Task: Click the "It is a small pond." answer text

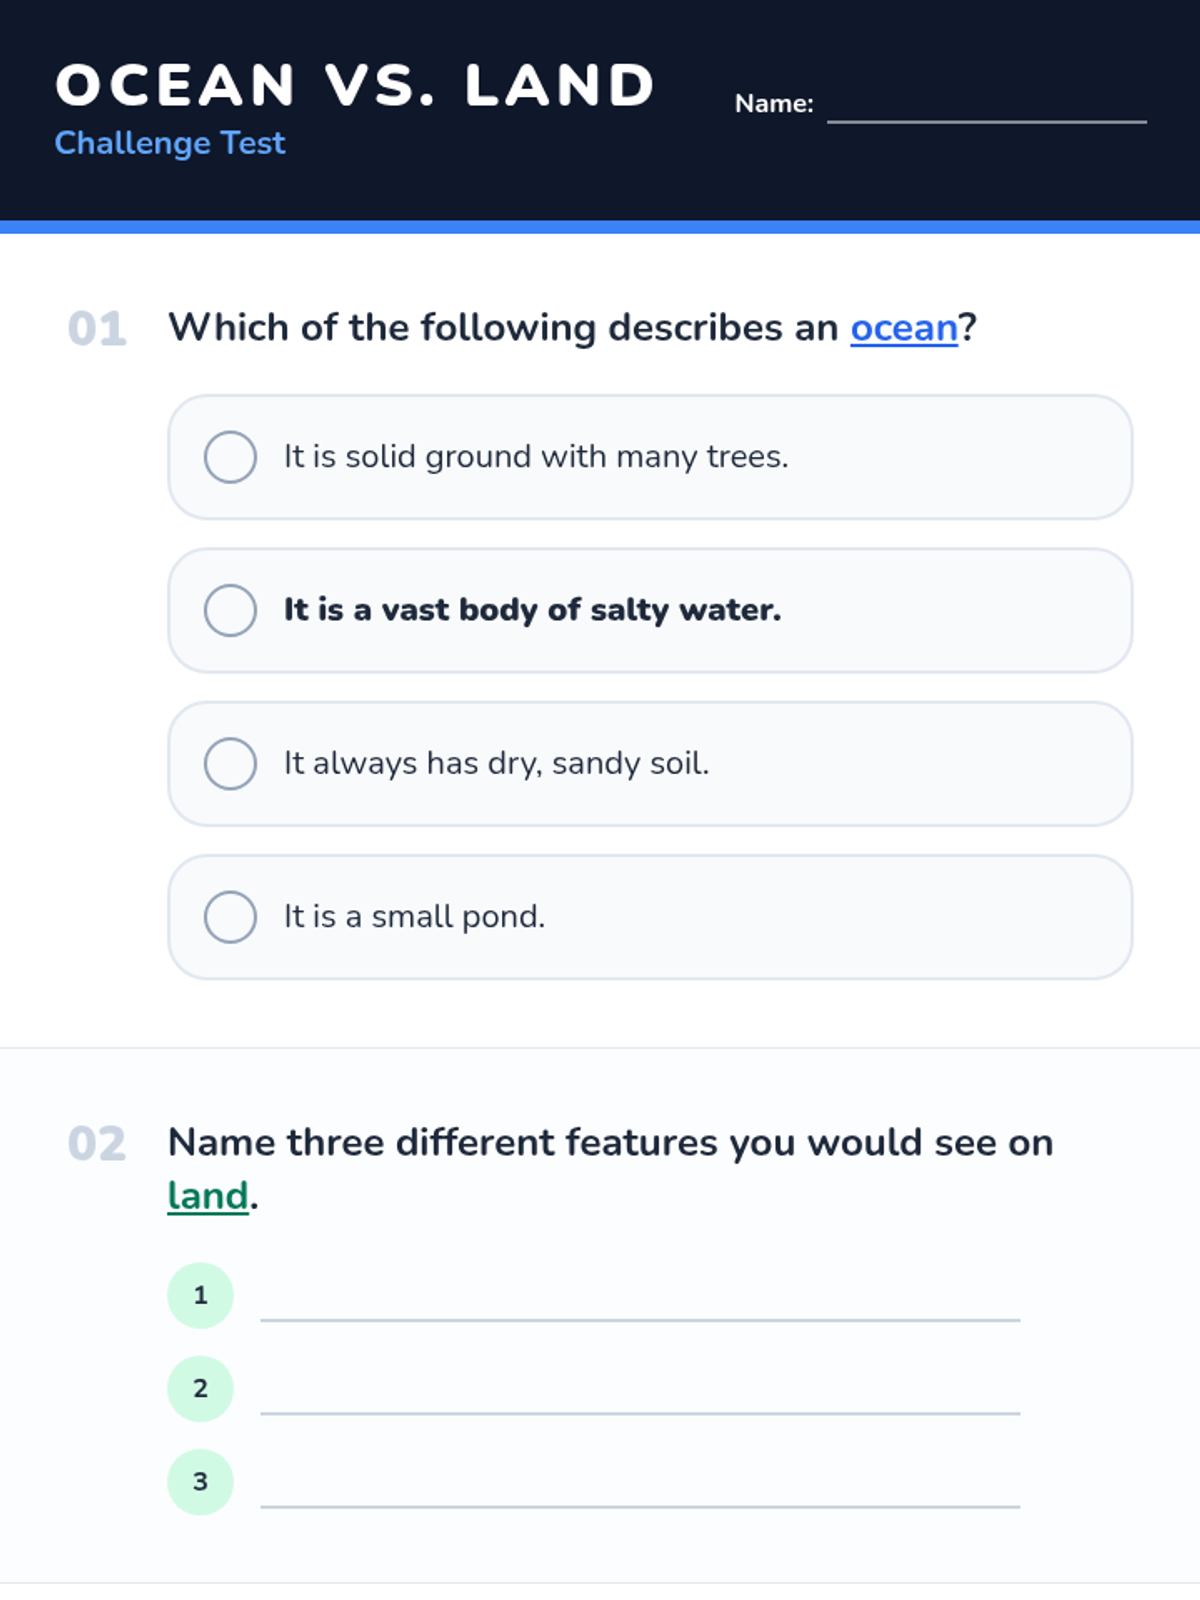Action: 414,916
